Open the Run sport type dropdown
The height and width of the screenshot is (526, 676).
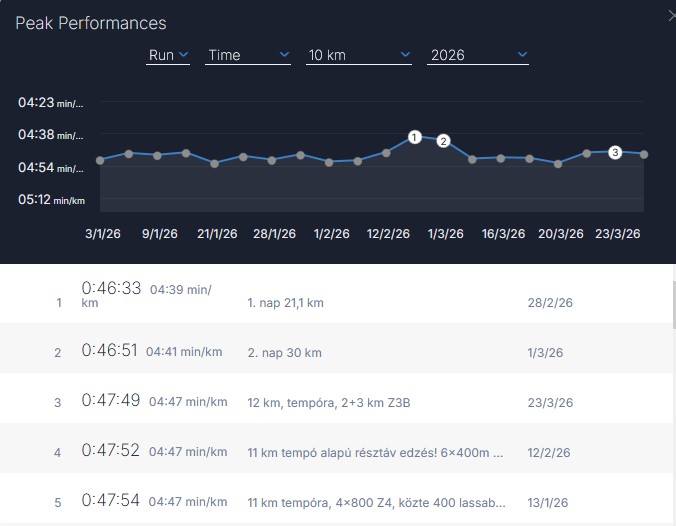(168, 55)
